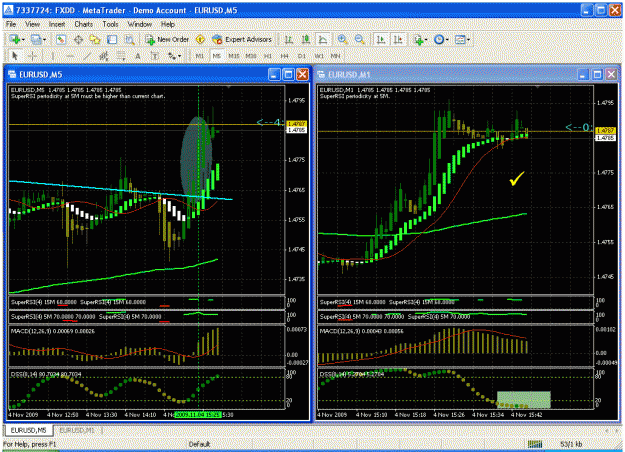Screen dimensions: 625x452
Task: Switch timeframe to D1
Action: (302, 56)
